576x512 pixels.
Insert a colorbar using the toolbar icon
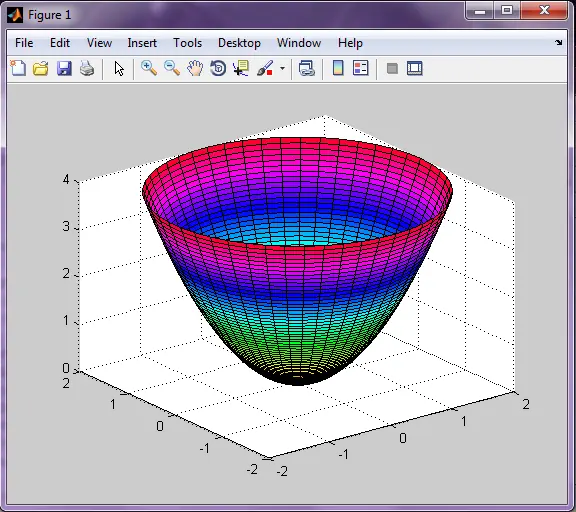(338, 68)
